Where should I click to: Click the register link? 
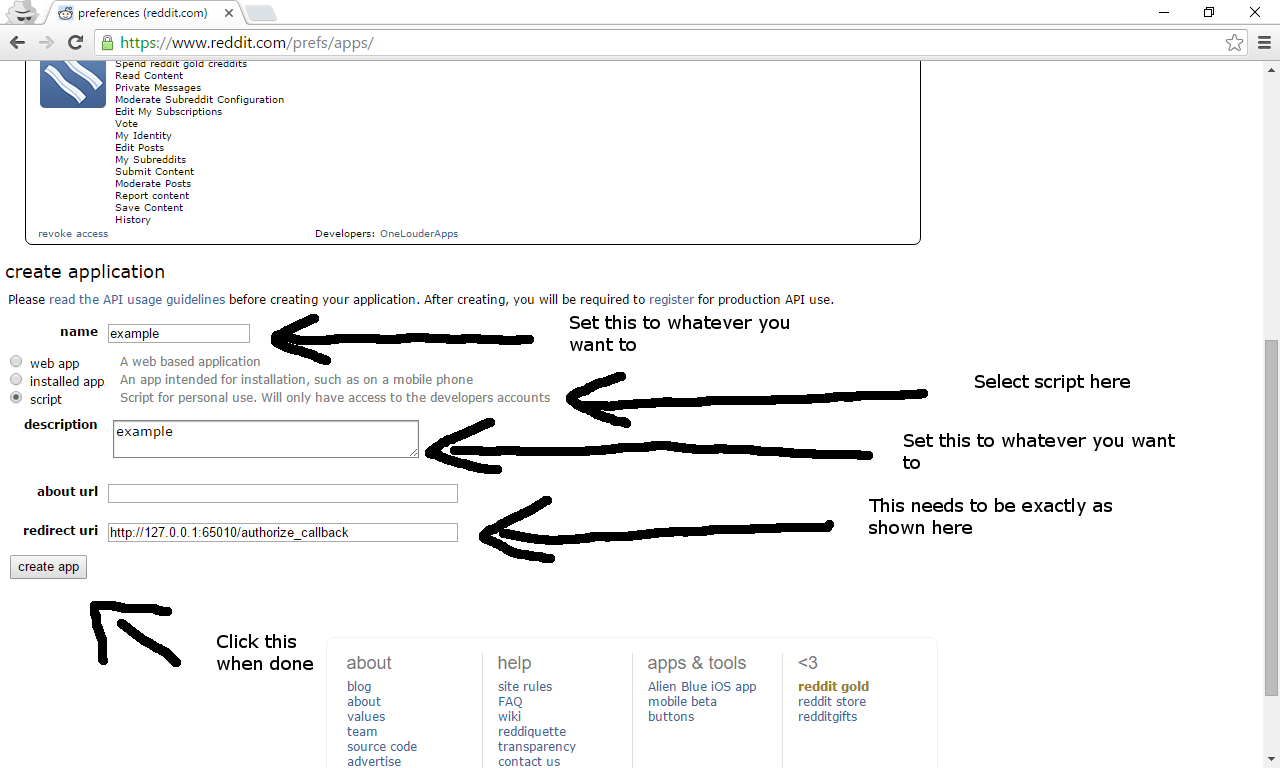671,299
